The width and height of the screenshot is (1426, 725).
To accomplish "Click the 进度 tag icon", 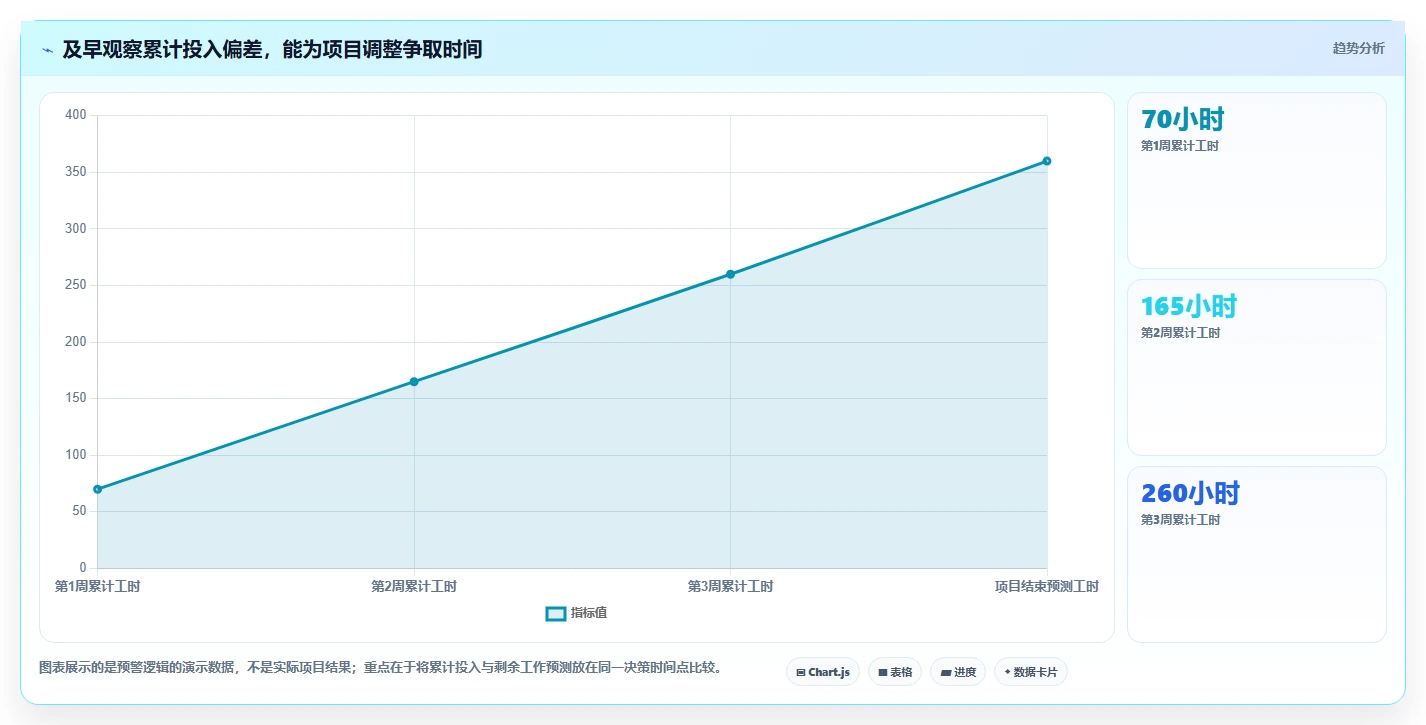I will click(946, 673).
